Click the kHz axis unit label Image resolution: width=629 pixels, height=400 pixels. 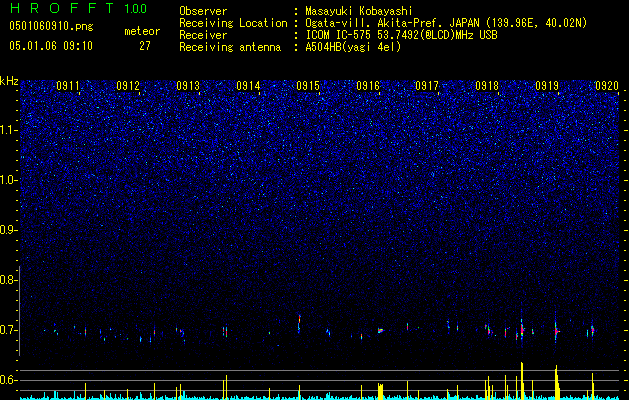point(9,81)
